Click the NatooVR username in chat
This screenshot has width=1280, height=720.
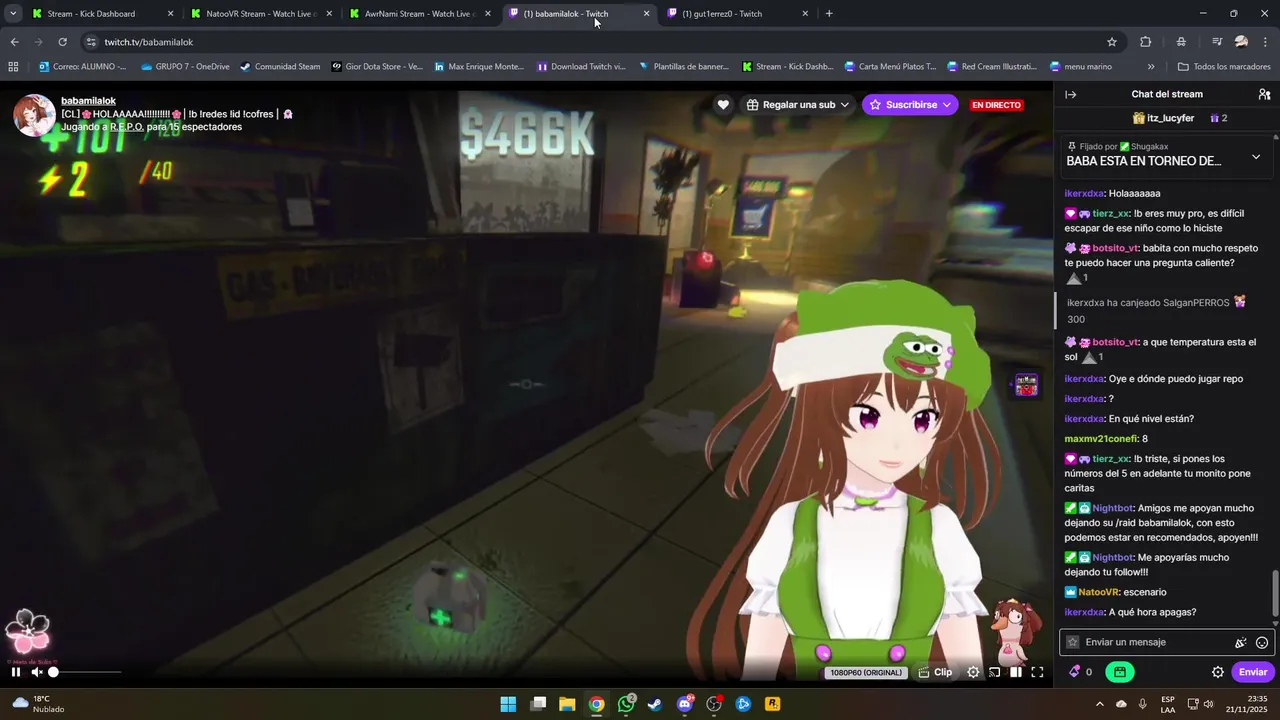[x=1098, y=592]
